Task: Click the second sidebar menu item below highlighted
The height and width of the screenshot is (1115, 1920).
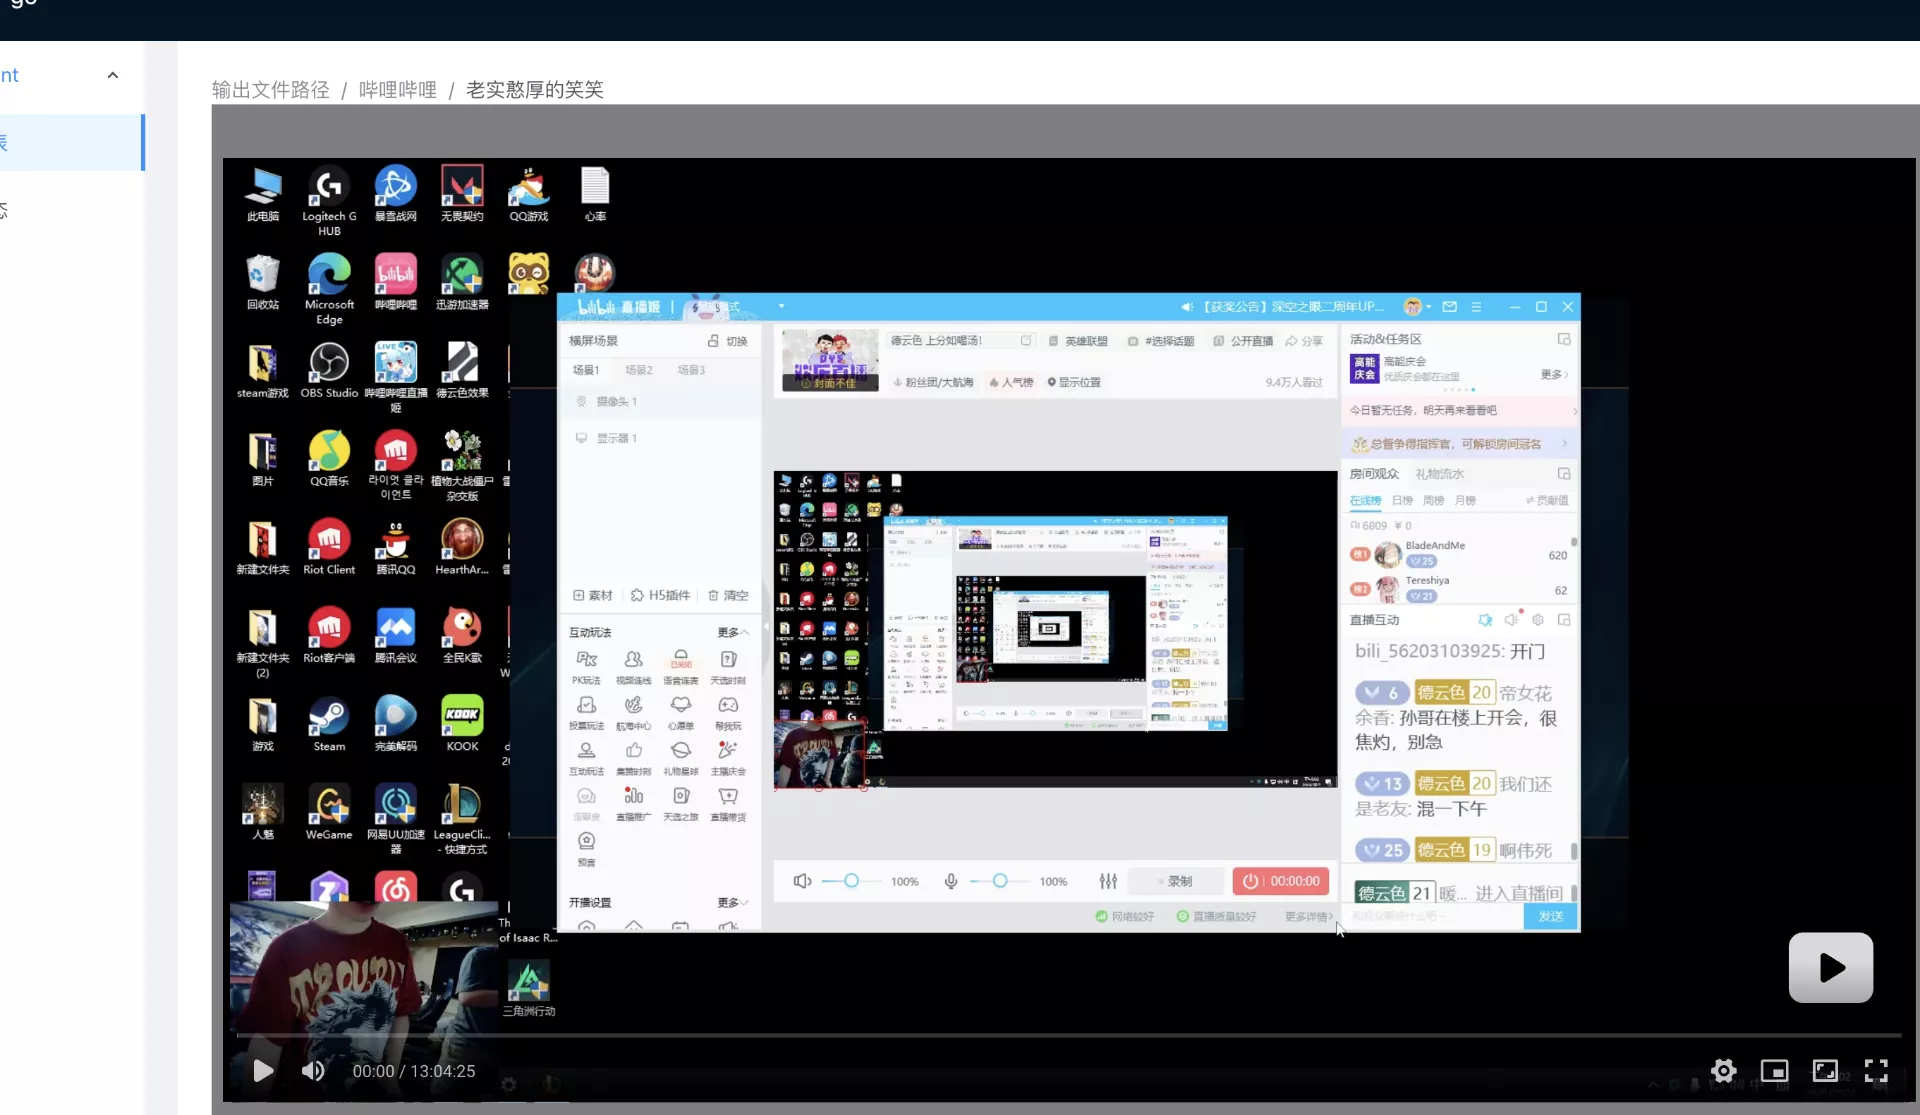Action: (x=70, y=210)
